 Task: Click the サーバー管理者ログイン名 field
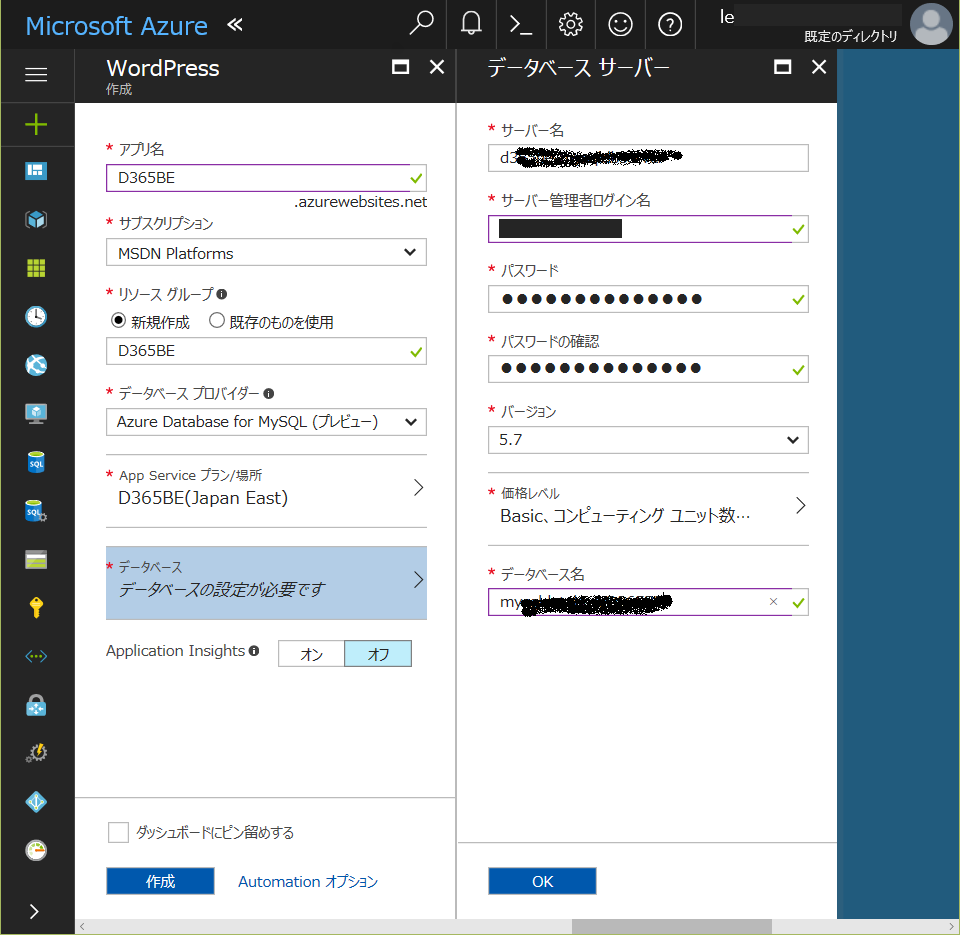click(648, 228)
